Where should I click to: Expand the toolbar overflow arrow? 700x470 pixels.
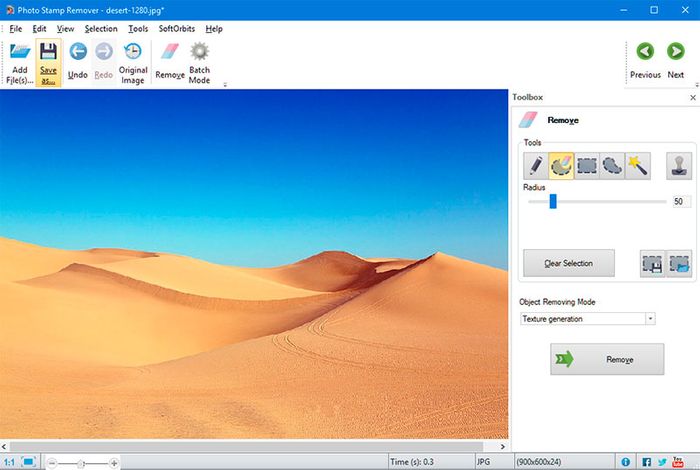coord(225,85)
